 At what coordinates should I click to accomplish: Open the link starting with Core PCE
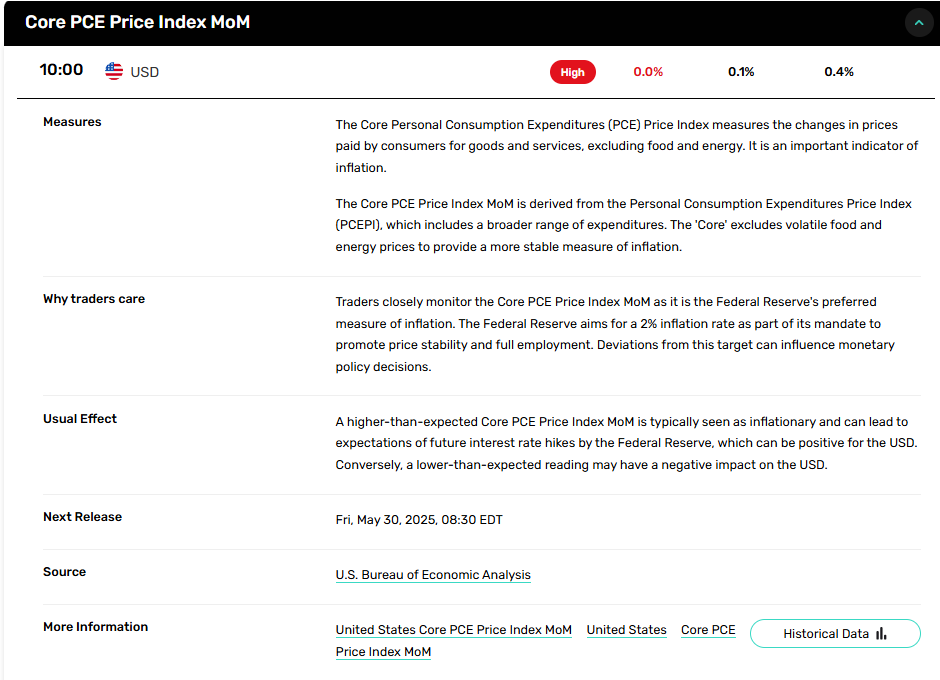pos(708,630)
